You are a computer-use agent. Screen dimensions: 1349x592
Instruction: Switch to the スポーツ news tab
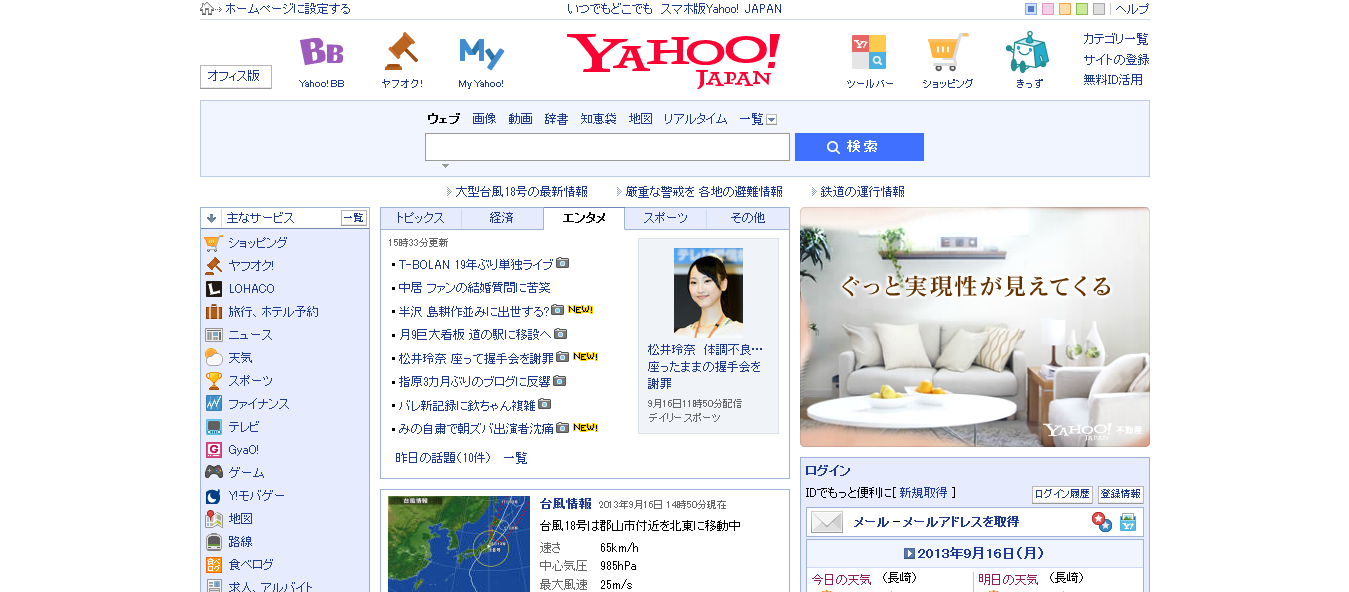[665, 218]
